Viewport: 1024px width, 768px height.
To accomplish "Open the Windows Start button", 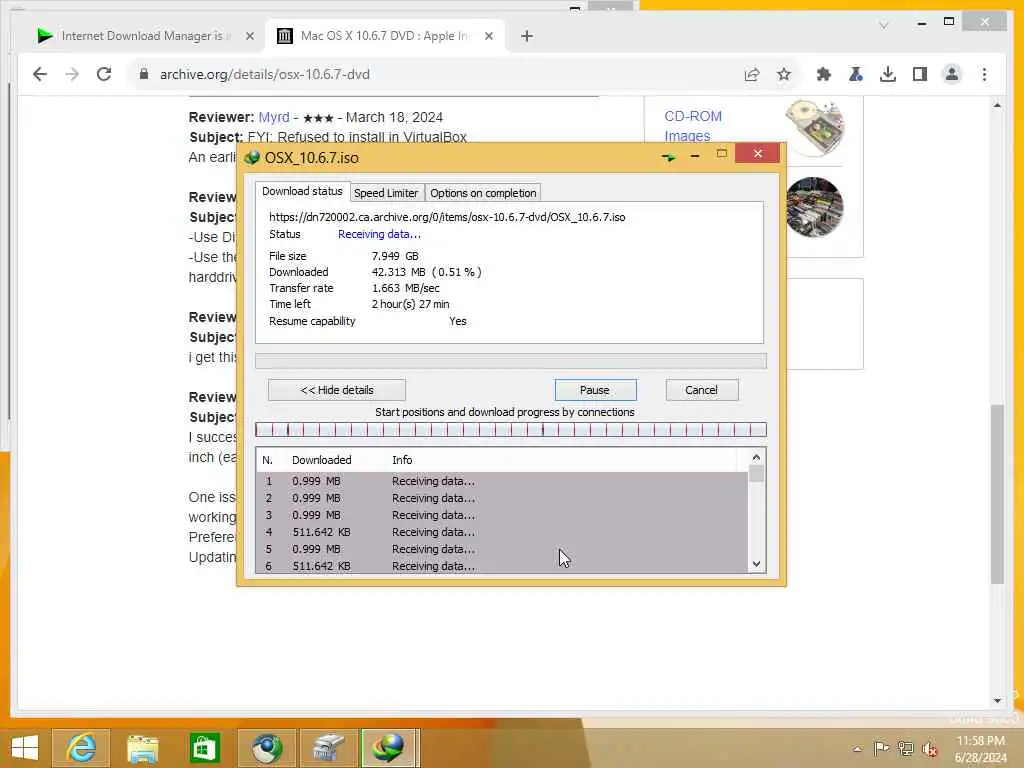I will click(25, 748).
